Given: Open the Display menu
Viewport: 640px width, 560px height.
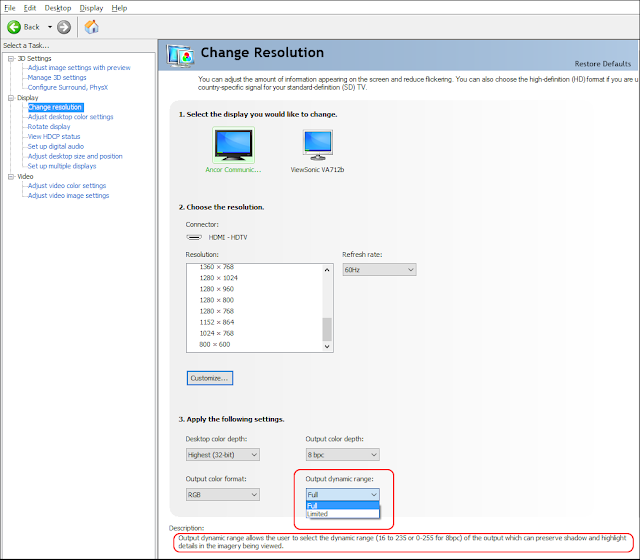Looking at the screenshot, I should pyautogui.click(x=91, y=8).
